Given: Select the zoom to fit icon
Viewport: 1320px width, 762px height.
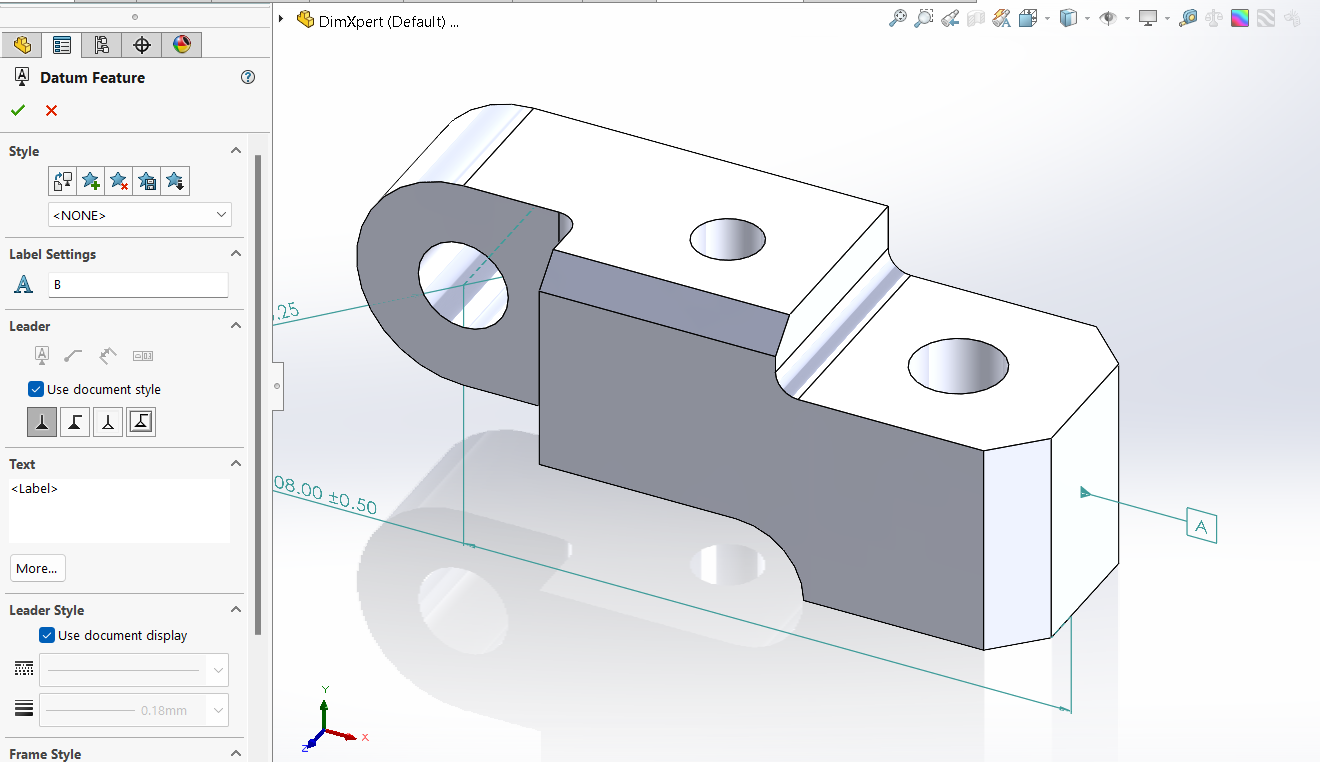Looking at the screenshot, I should point(899,18).
